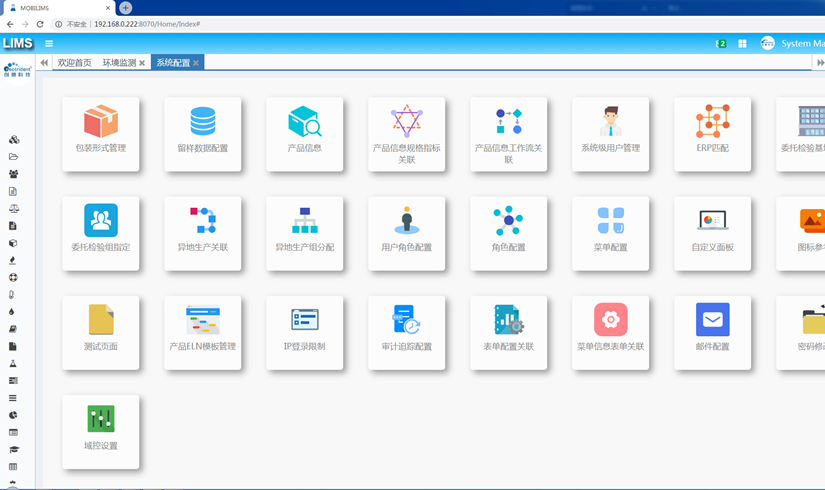This screenshot has height=490, width=825.
Task: Open the four-square grid icon in header
Action: (x=742, y=44)
